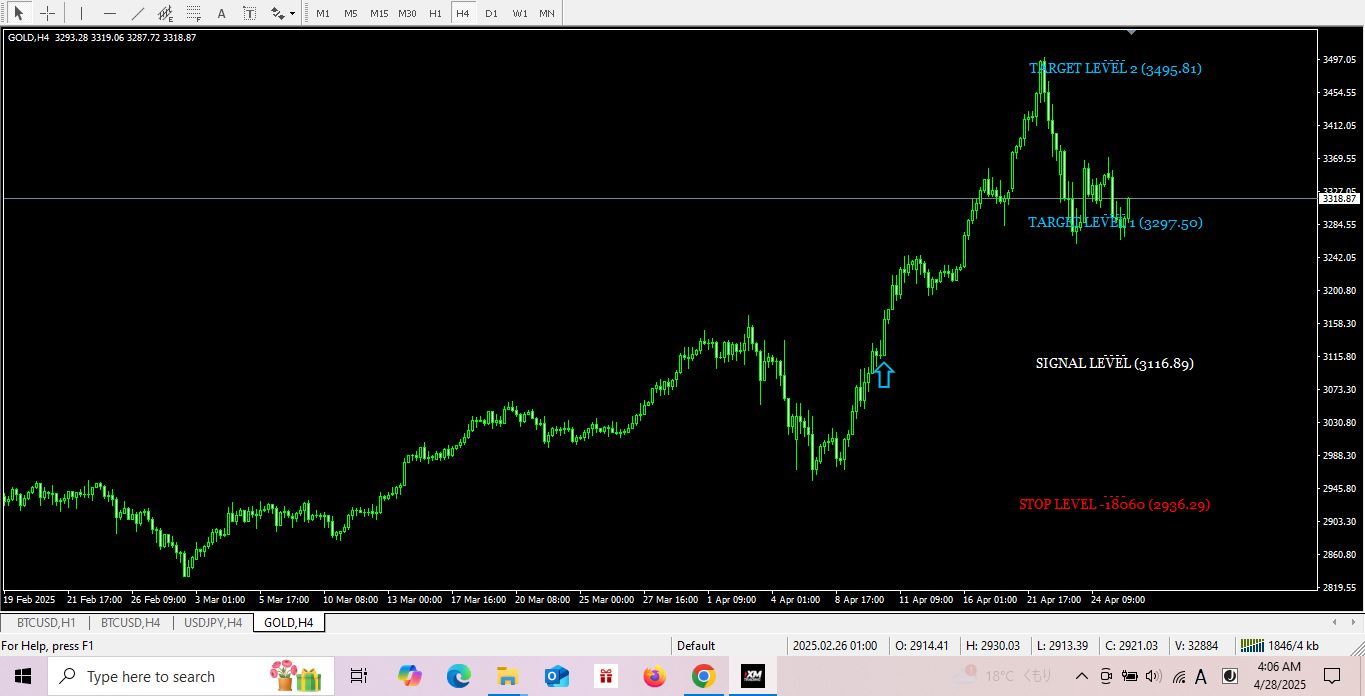This screenshot has width=1365, height=696.
Task: Select the TARGET LEVEL 2 (3495.81) label
Action: pos(1115,69)
